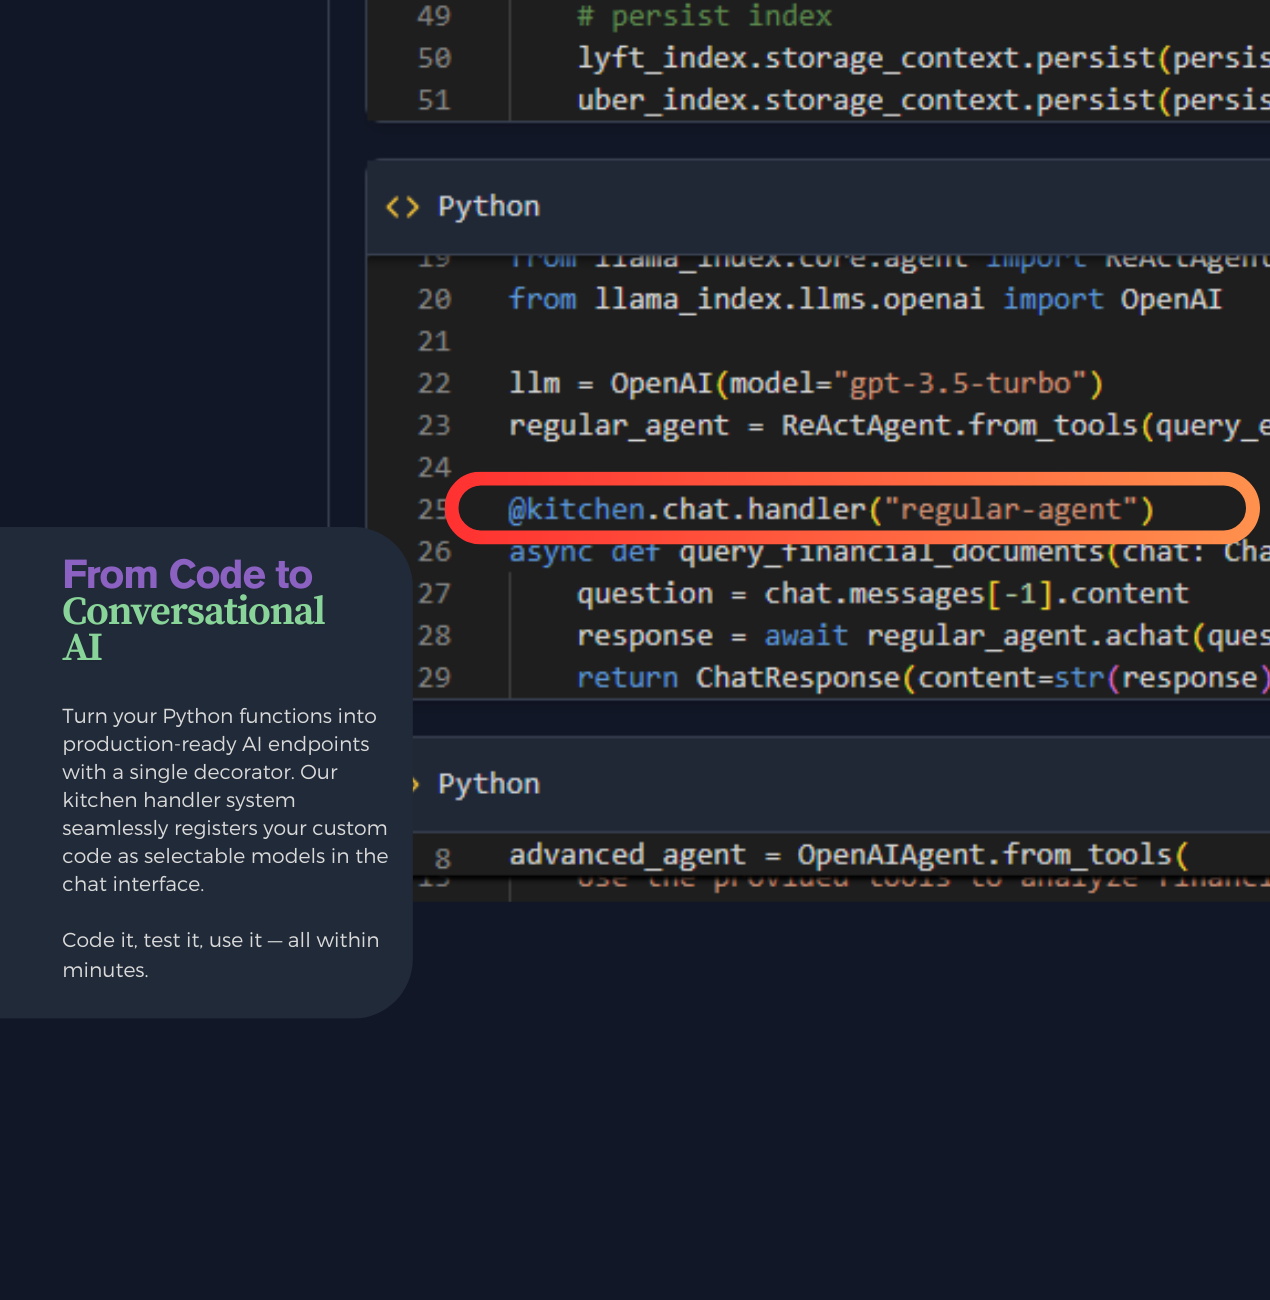Click line number 23 in the gutter
The width and height of the screenshot is (1270, 1300).
pyautogui.click(x=434, y=426)
